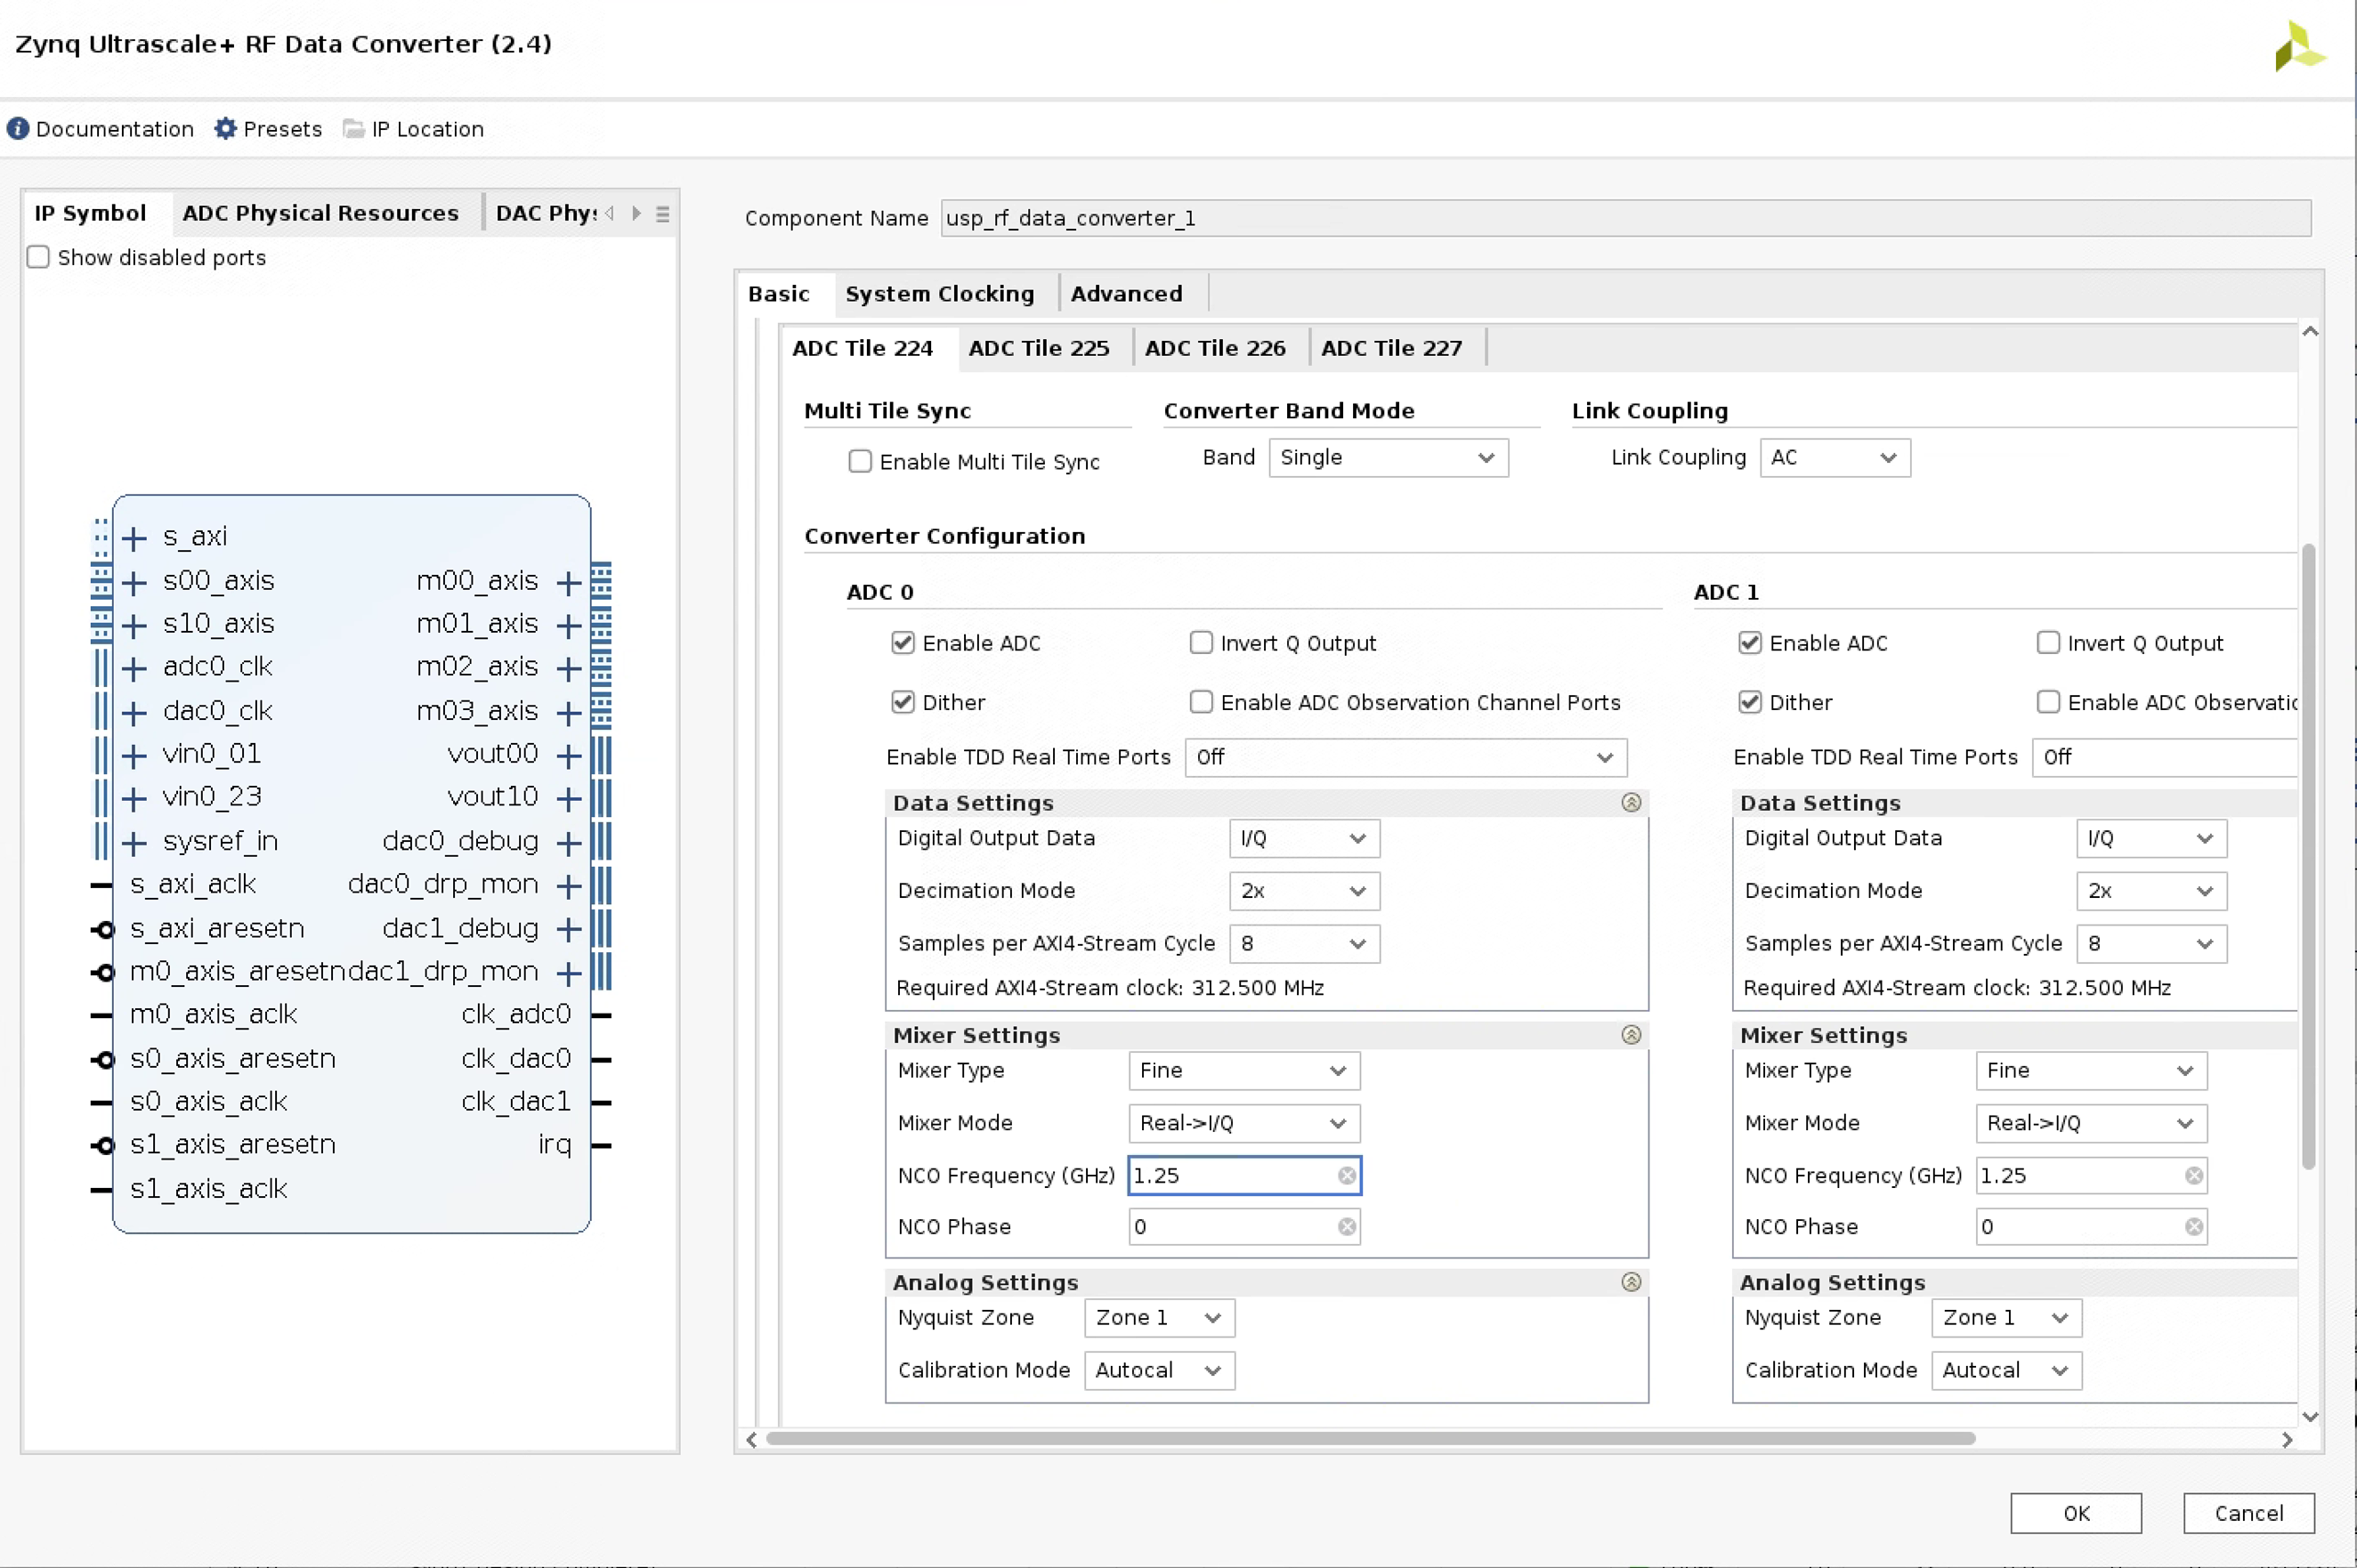Screen dimensions: 2357x1568
Task: Expand the m00_axis port plus icon
Action: (x=569, y=582)
